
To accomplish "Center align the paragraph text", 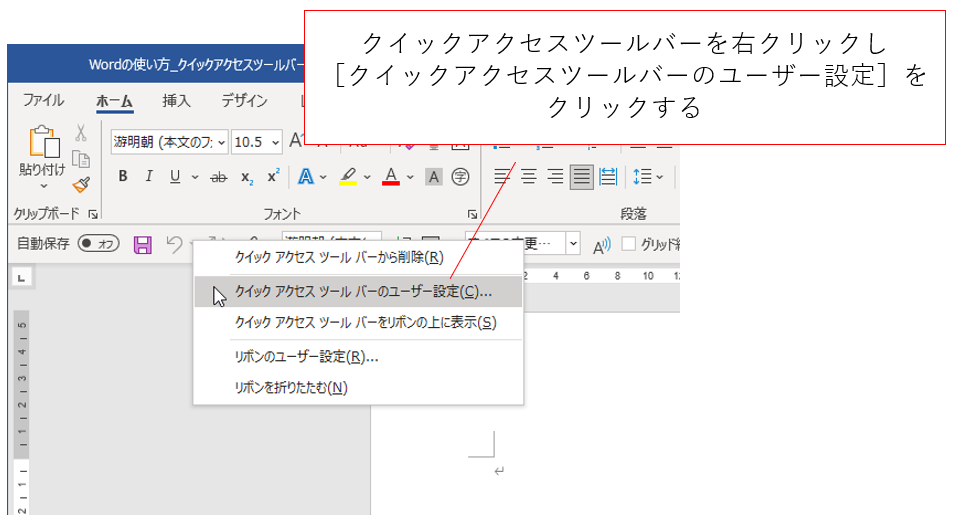I will pos(529,177).
